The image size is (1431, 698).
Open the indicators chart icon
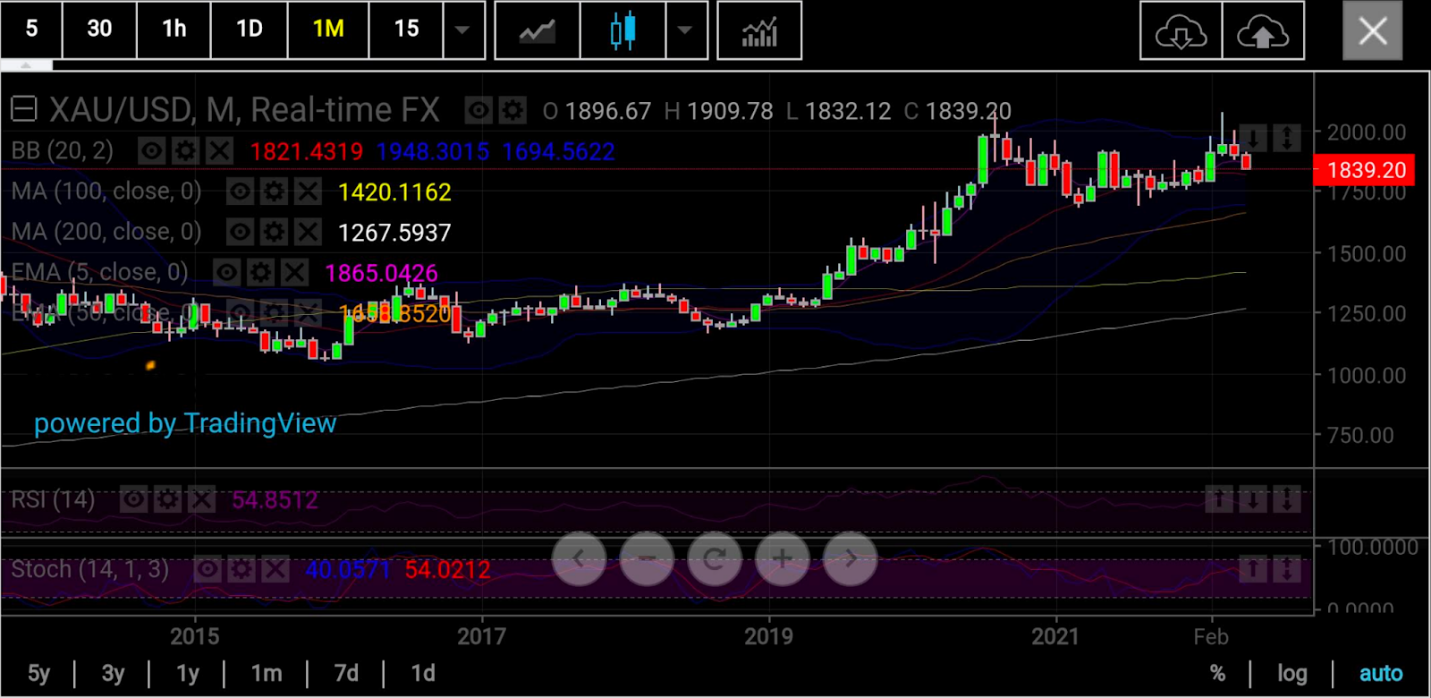759,30
